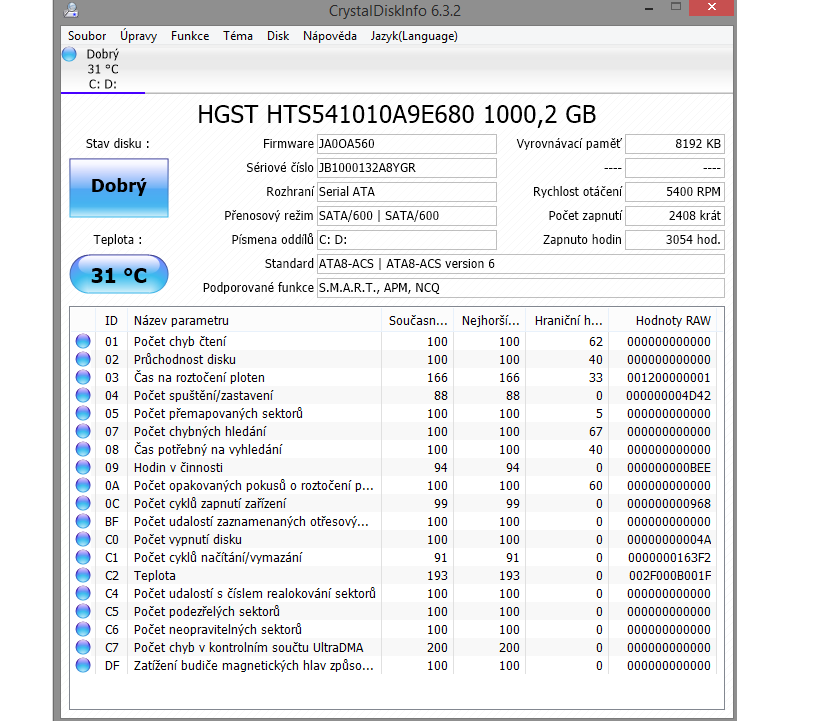Click status orb for Počet cyklů zapnutí zařízení
This screenshot has width=819, height=723.
pos(83,503)
